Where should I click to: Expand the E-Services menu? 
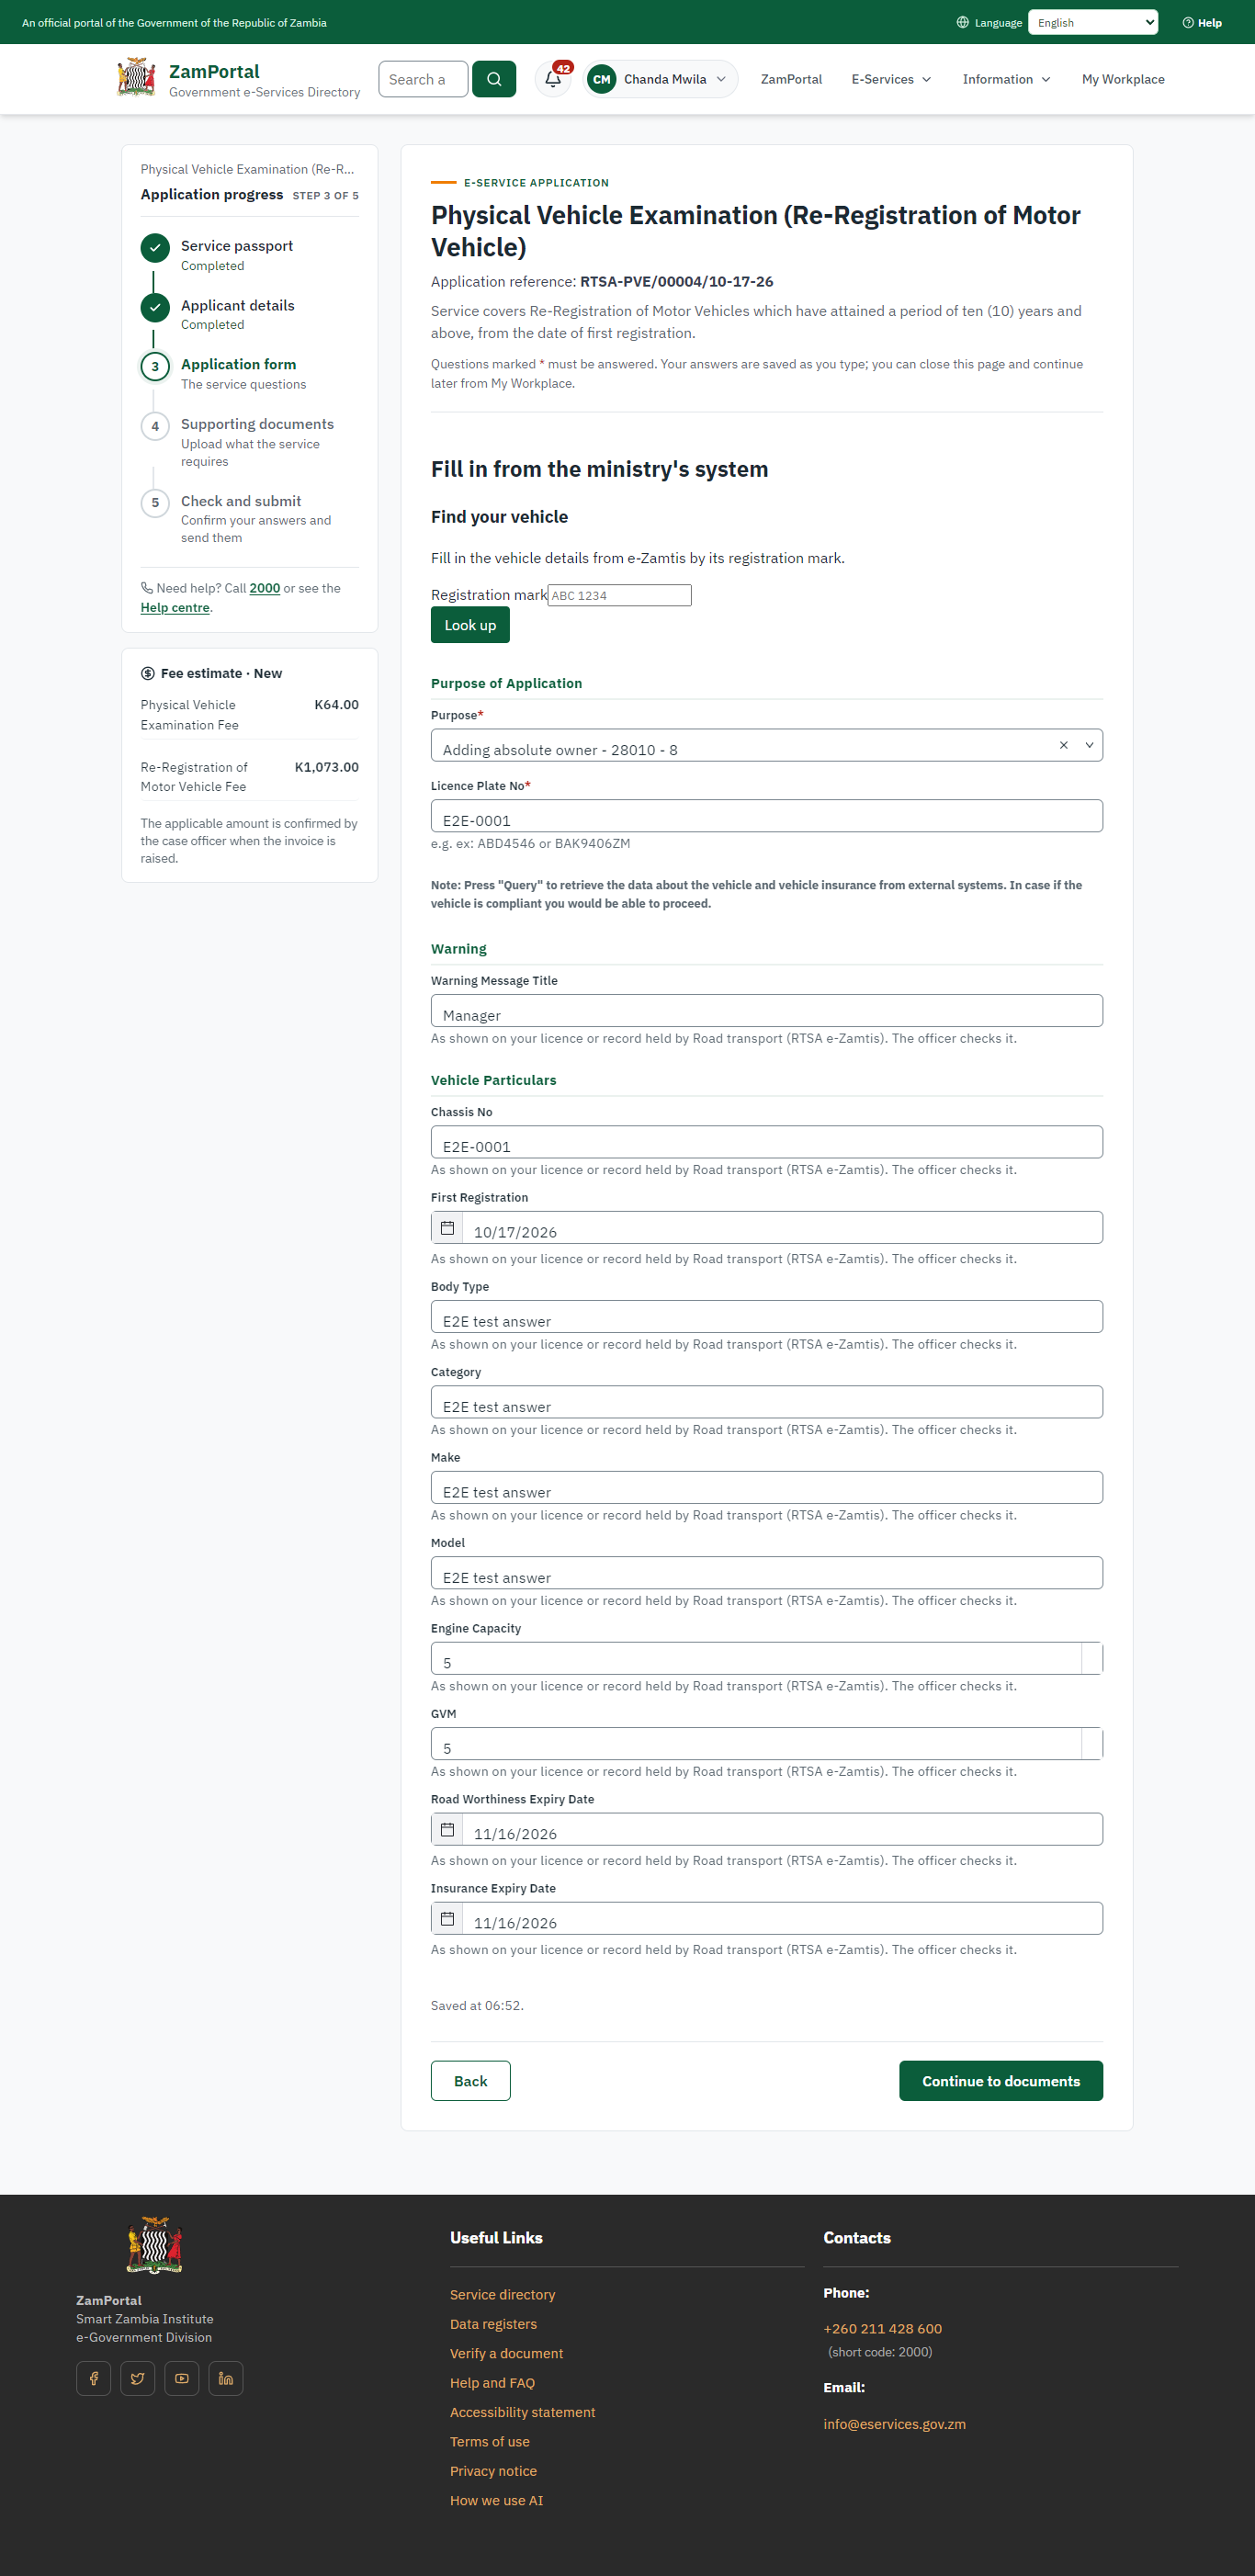point(891,79)
